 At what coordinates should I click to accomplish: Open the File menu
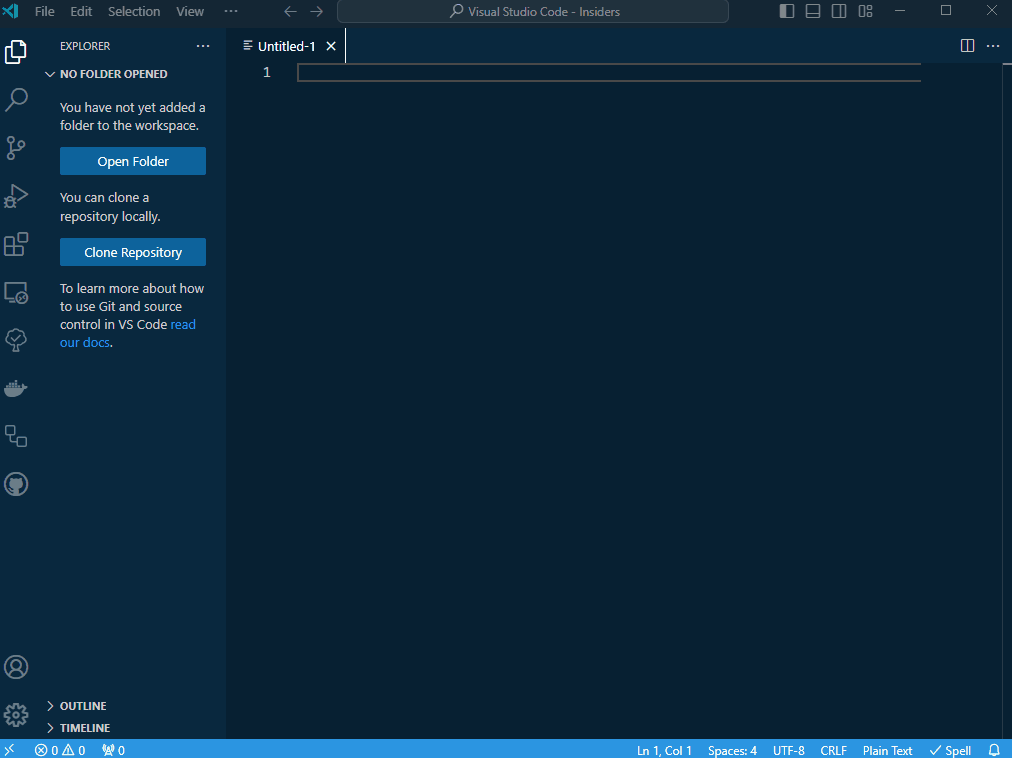45,11
